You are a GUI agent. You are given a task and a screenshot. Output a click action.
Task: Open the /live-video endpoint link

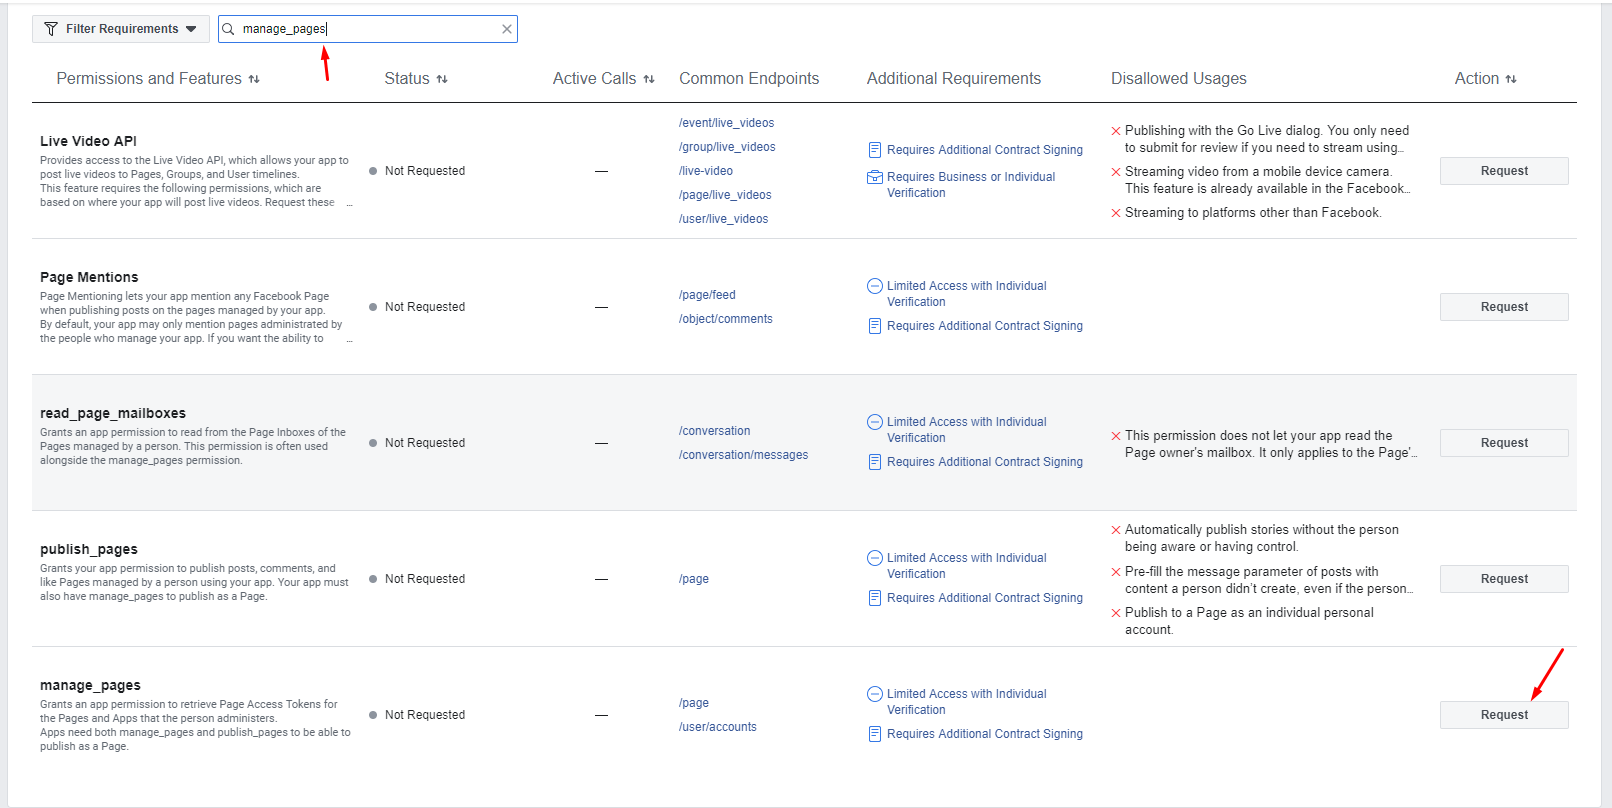(x=706, y=171)
